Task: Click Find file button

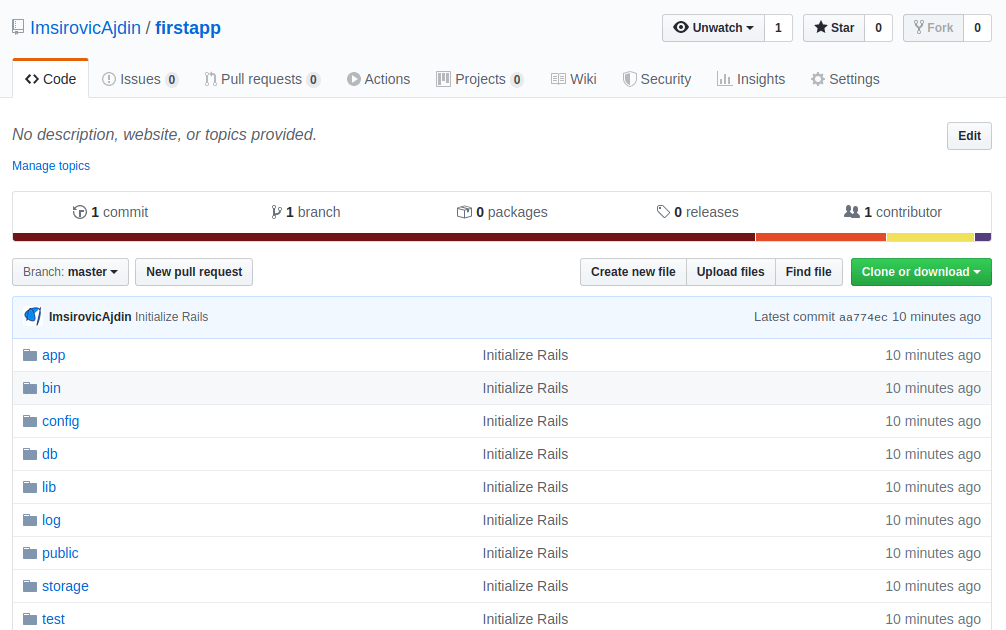Action: [808, 272]
